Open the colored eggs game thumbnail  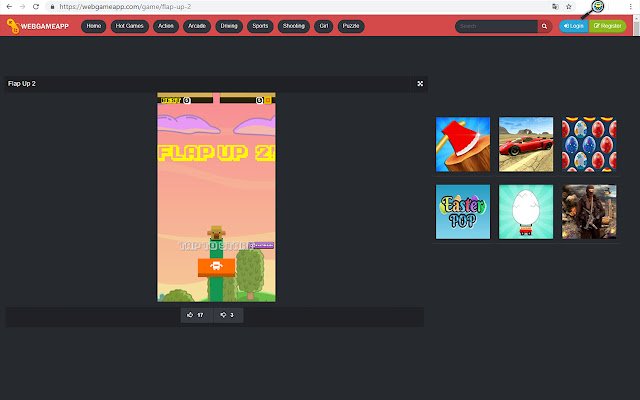[589, 144]
